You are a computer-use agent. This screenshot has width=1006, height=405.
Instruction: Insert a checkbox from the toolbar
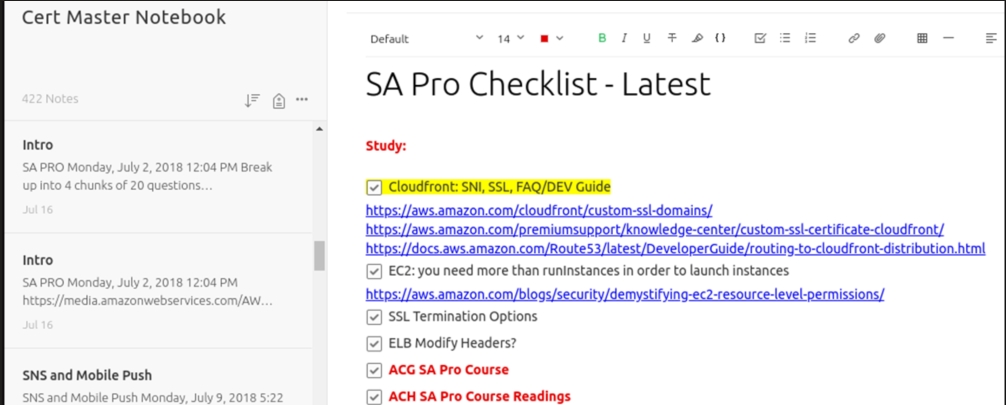760,39
